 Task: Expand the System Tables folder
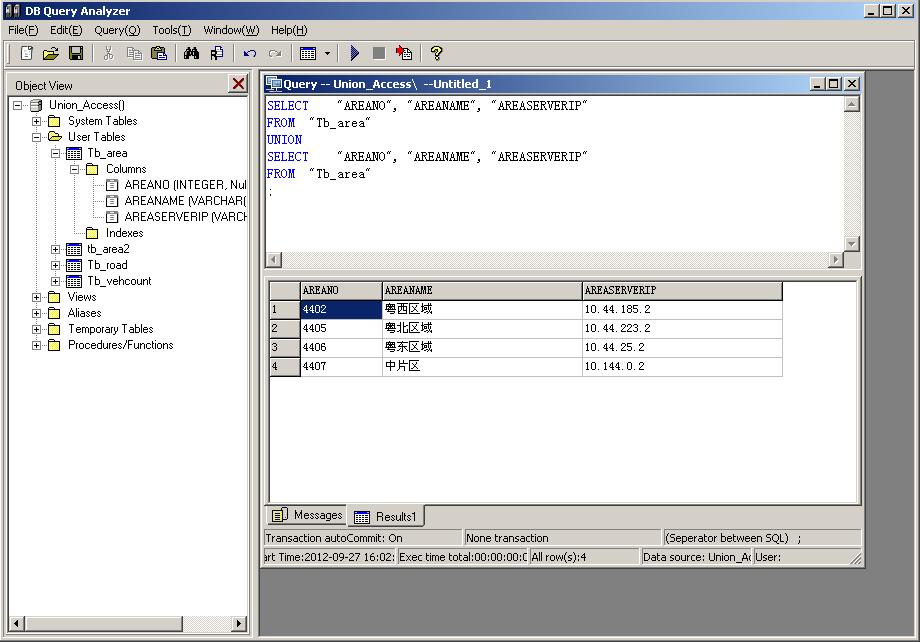point(37,121)
